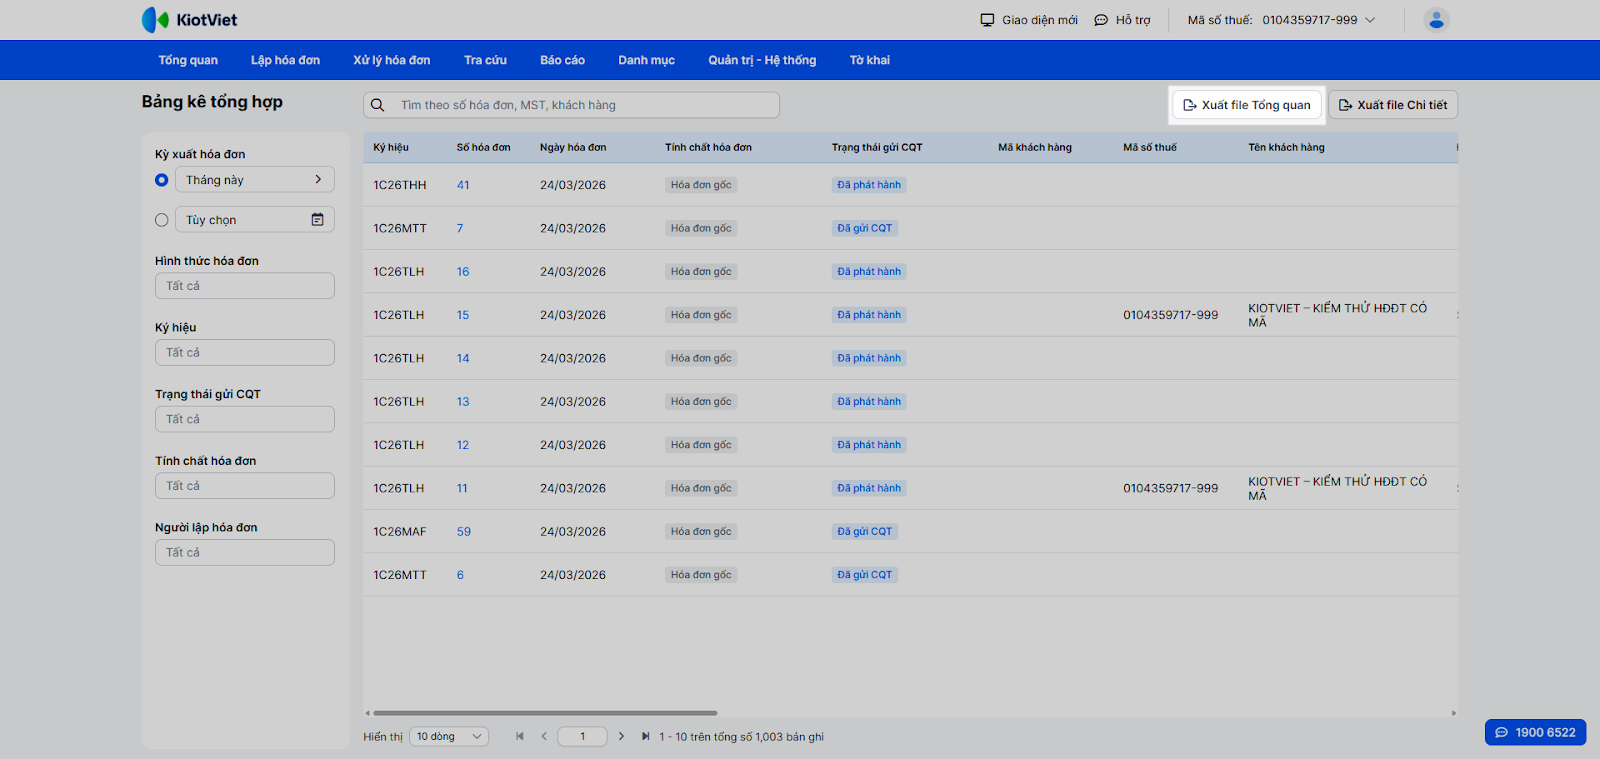The width and height of the screenshot is (1600, 759).
Task: Switch to Giao diện mới
Action: 1029,20
